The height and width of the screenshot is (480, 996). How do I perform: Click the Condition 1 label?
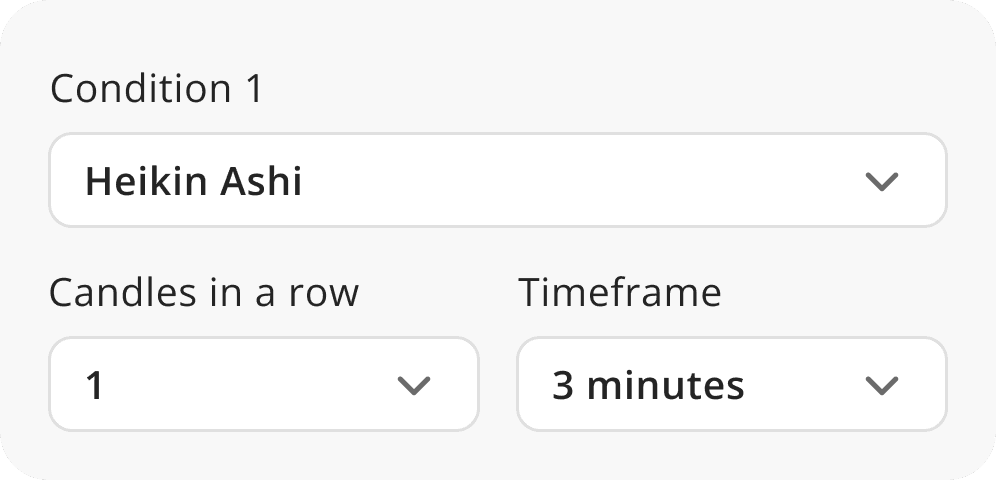(157, 89)
